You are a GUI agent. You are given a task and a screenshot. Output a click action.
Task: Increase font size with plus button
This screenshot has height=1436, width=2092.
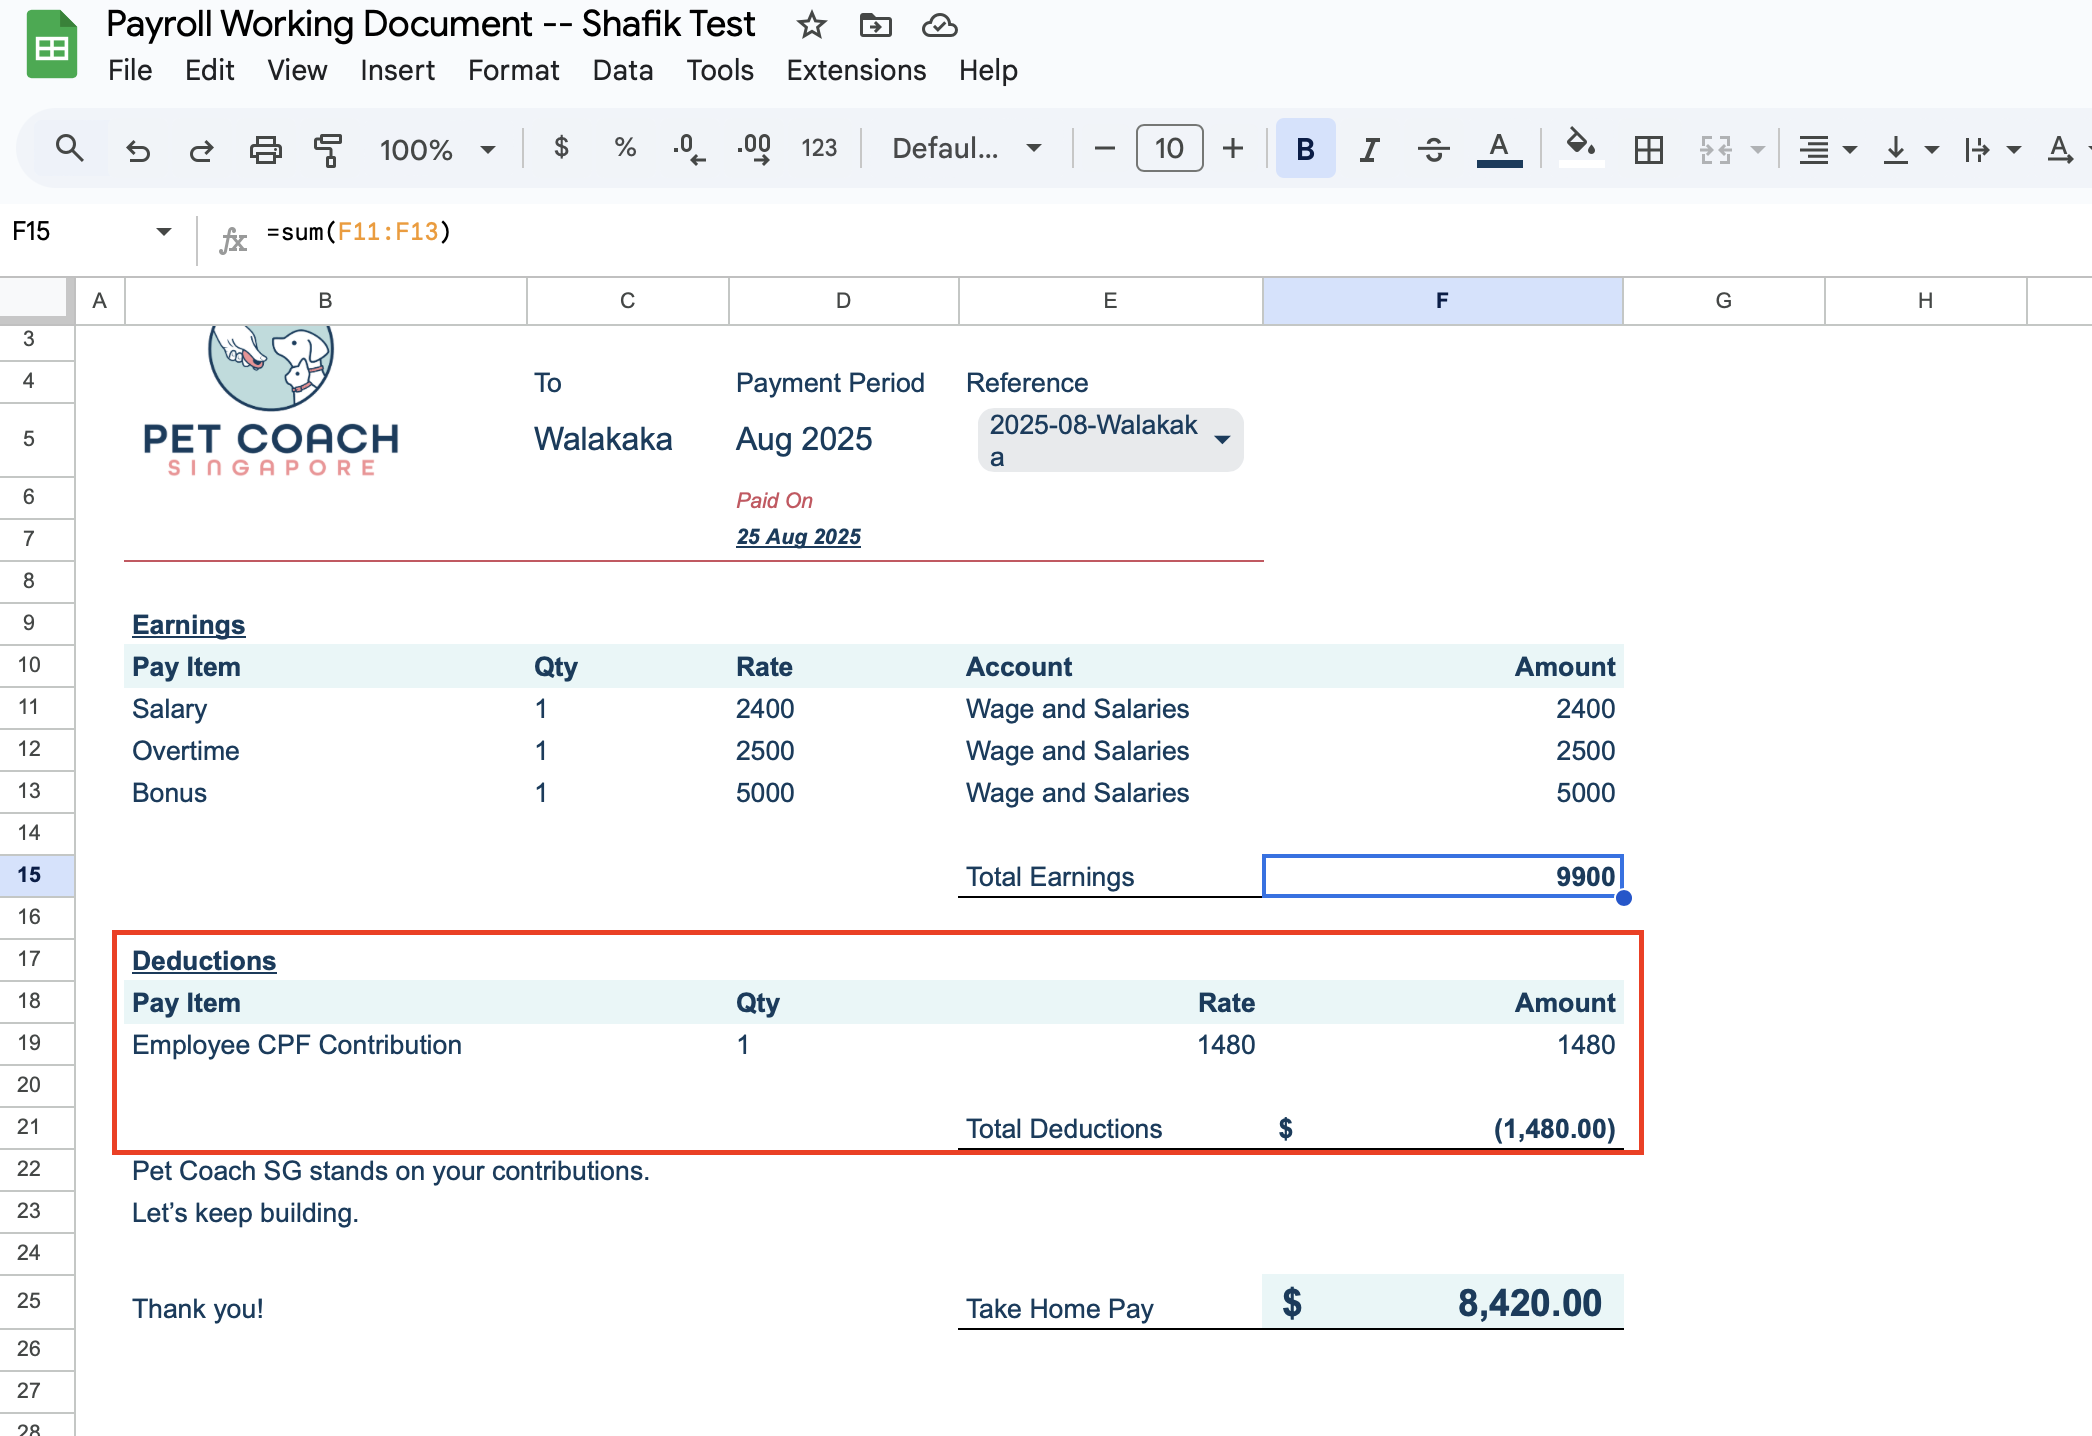coord(1233,149)
